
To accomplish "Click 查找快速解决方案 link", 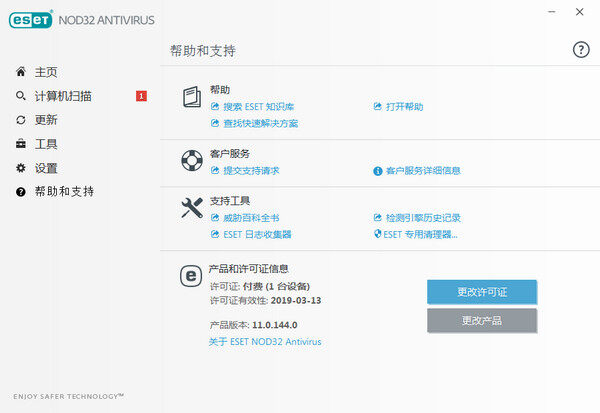I will click(x=261, y=123).
